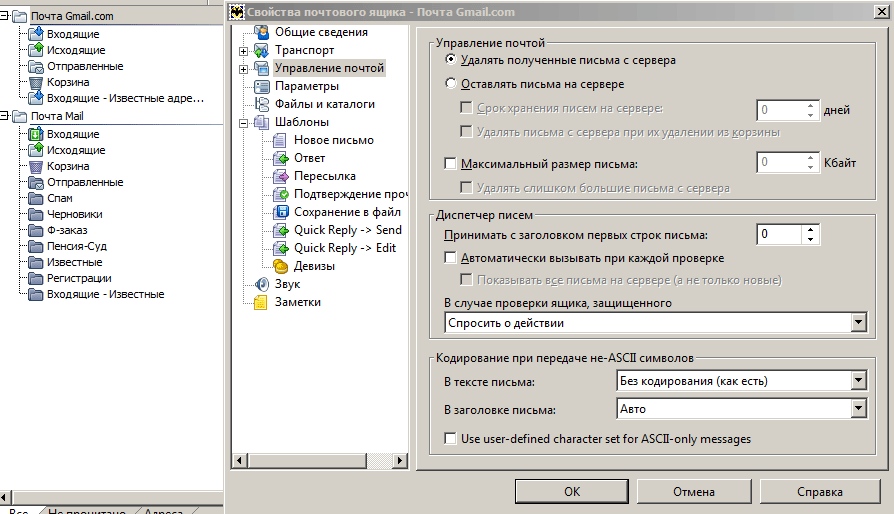Screen dimensions: 894x514
Task: Enable Автоматически вызывать при каждой проверке
Action: pyautogui.click(x=450, y=258)
